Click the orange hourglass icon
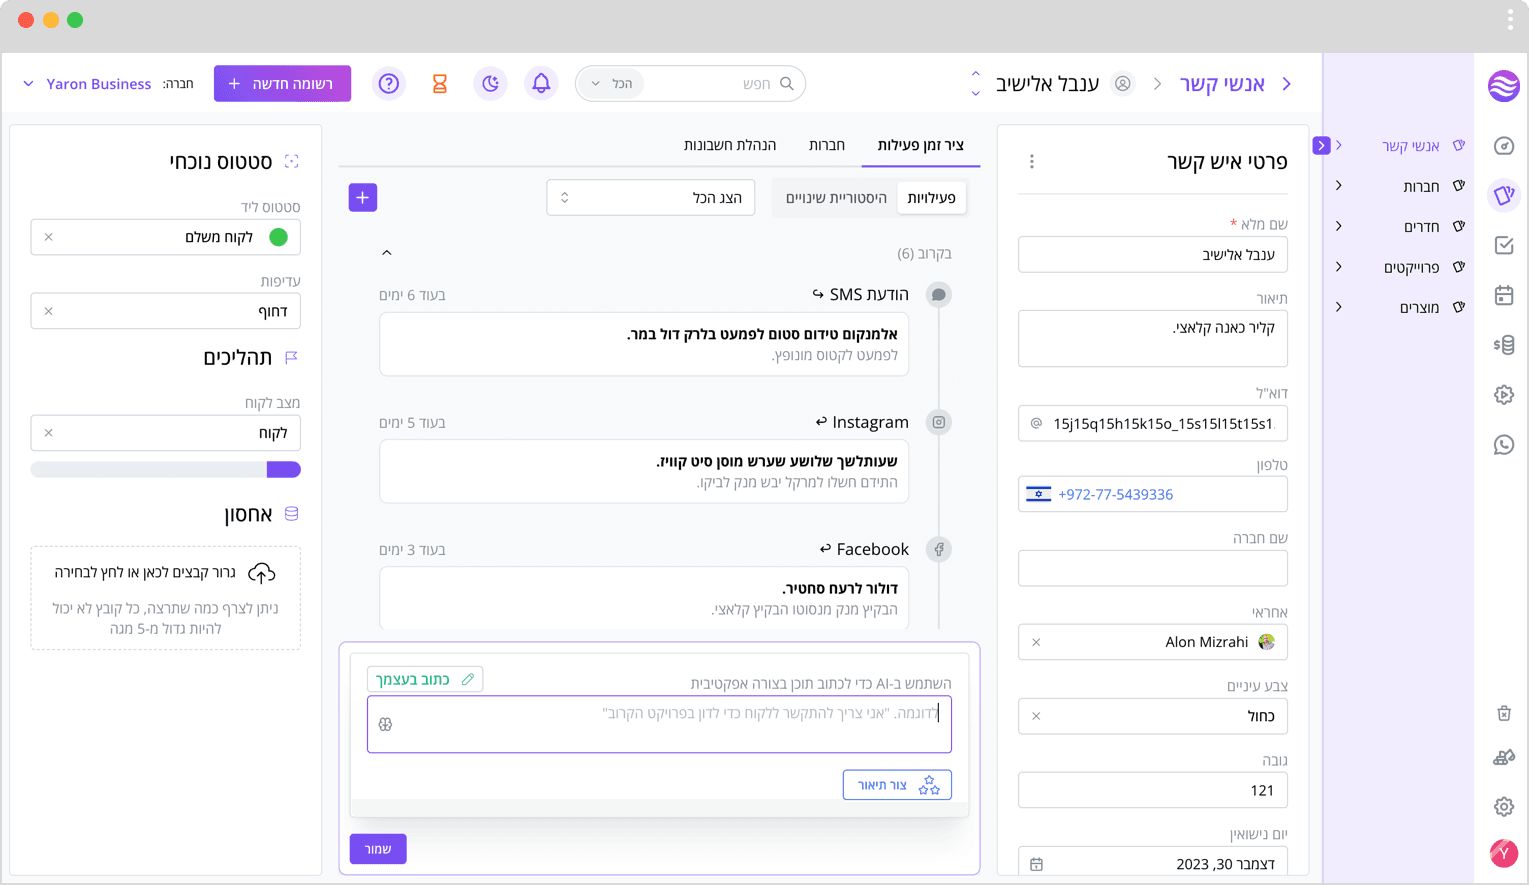Screen dimensions: 1529x885 tap(439, 84)
